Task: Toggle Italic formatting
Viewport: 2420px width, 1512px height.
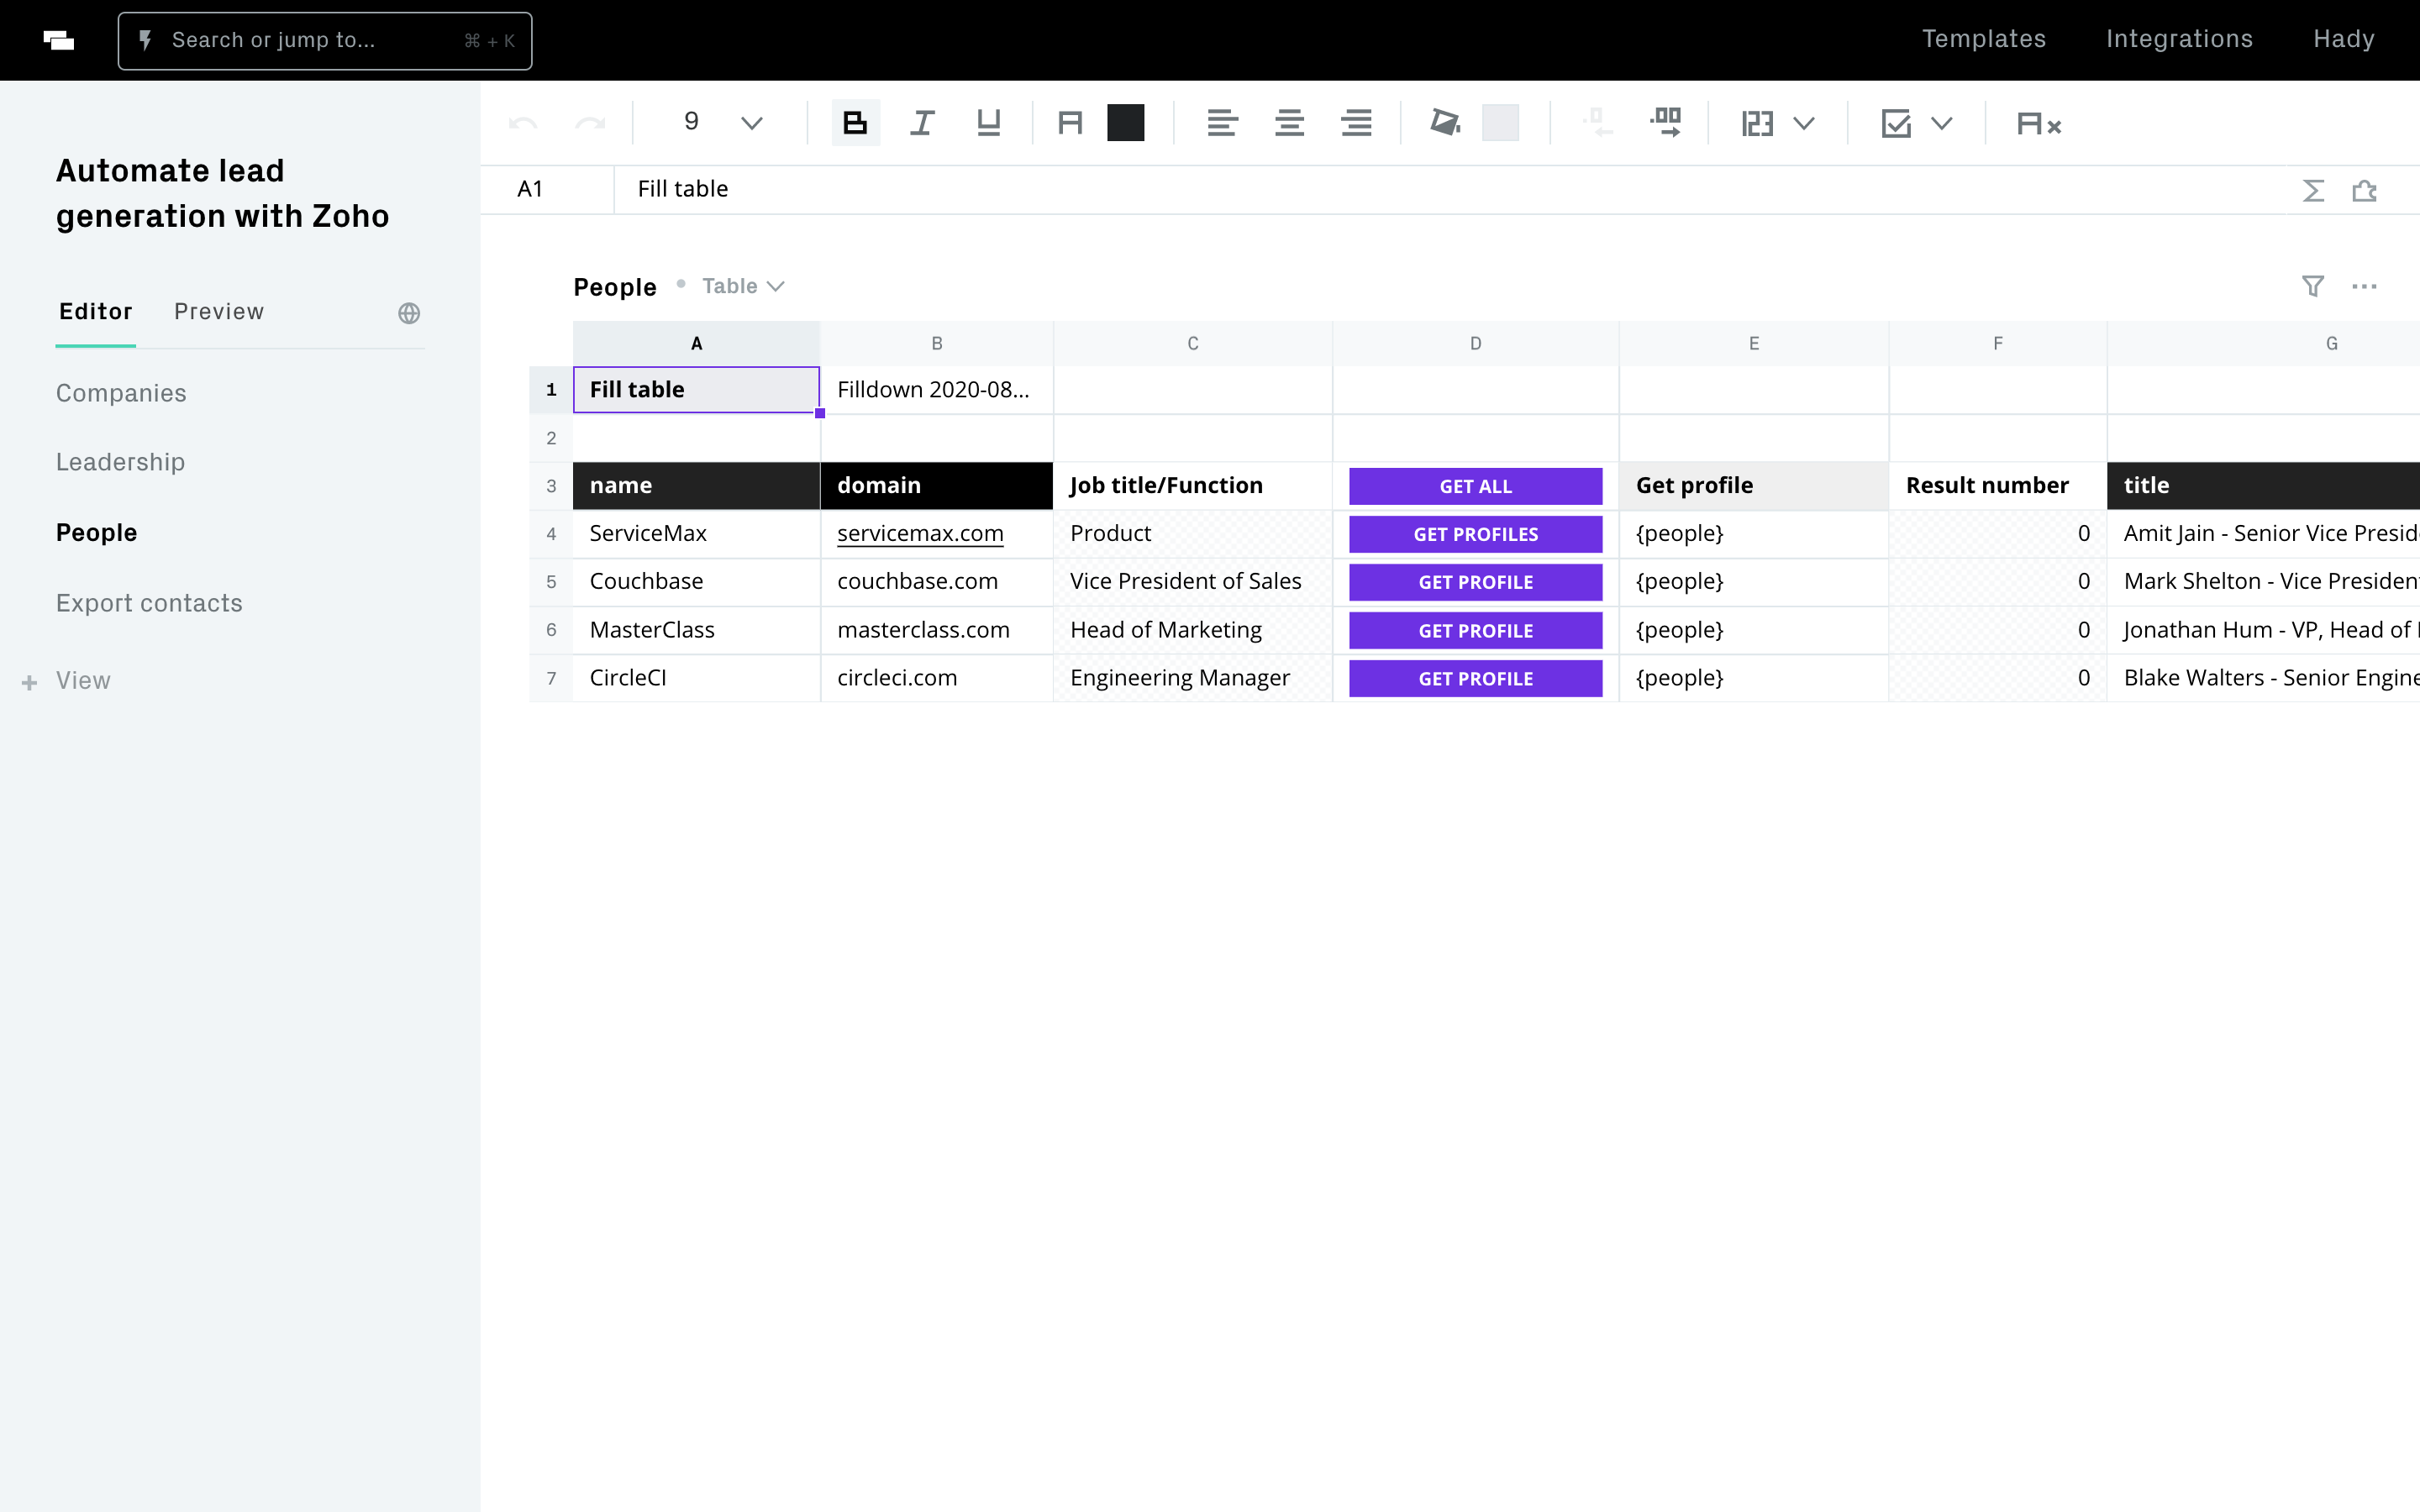Action: 921,123
